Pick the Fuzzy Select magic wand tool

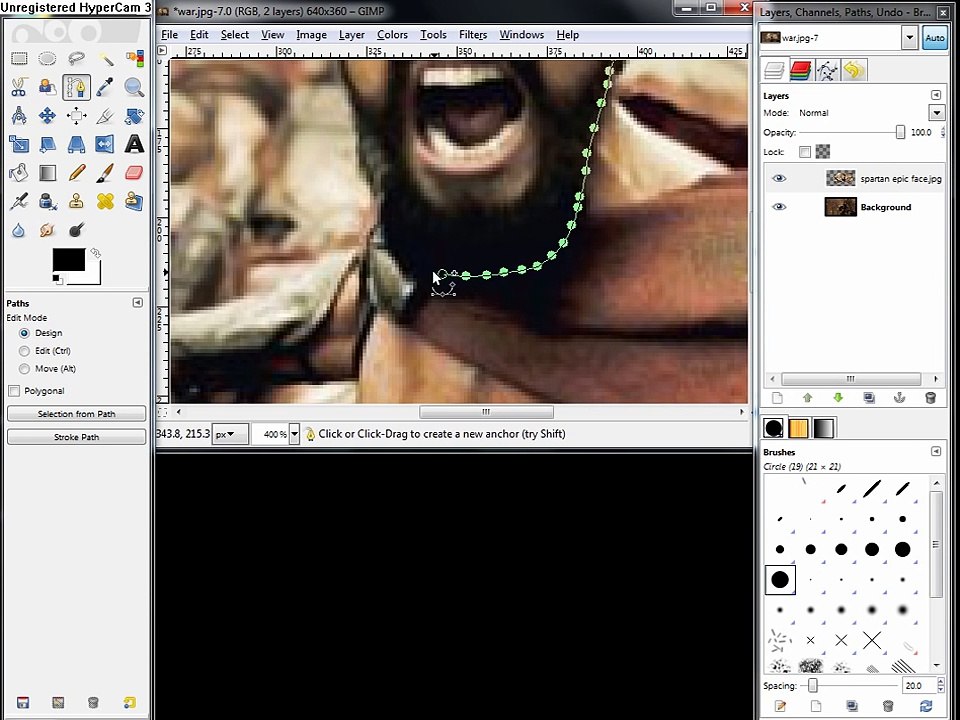pos(105,59)
